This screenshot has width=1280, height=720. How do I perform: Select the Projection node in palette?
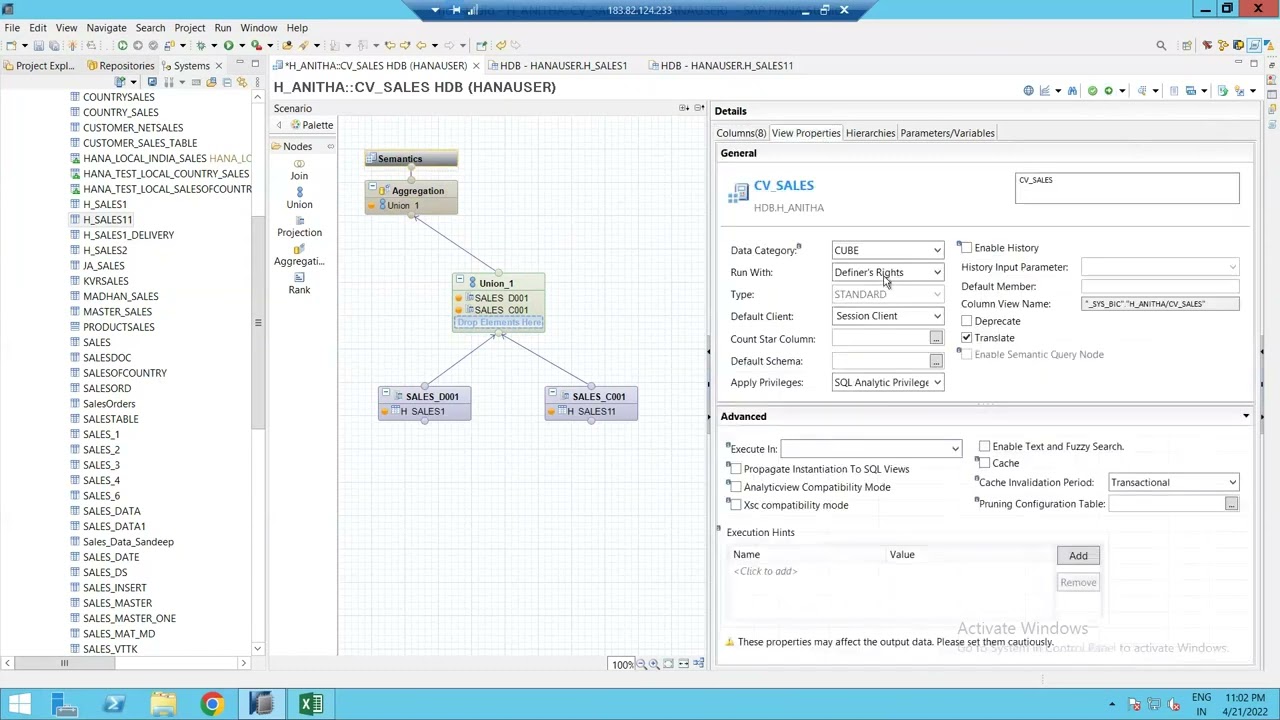[299, 226]
